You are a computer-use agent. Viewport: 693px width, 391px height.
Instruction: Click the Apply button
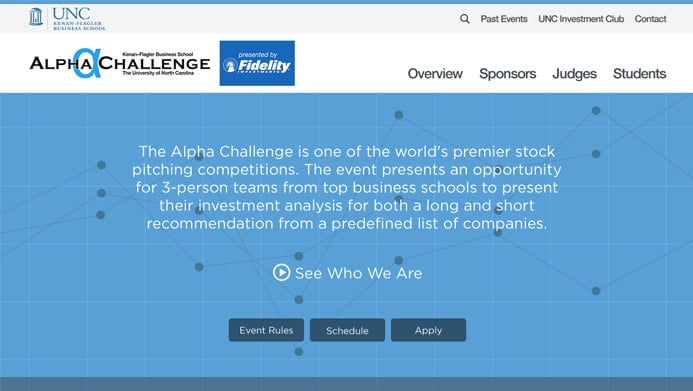point(428,330)
